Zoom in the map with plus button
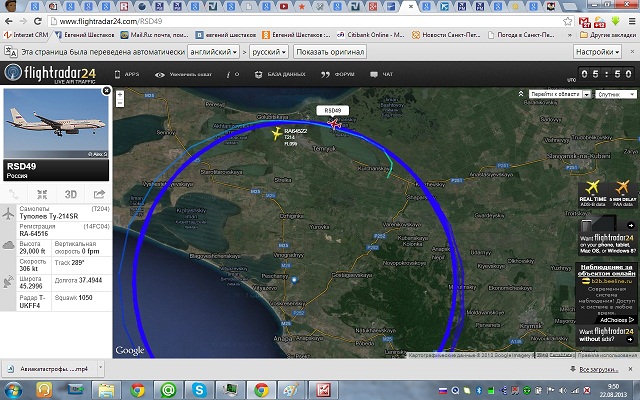This screenshot has height=400, width=640. point(120,94)
